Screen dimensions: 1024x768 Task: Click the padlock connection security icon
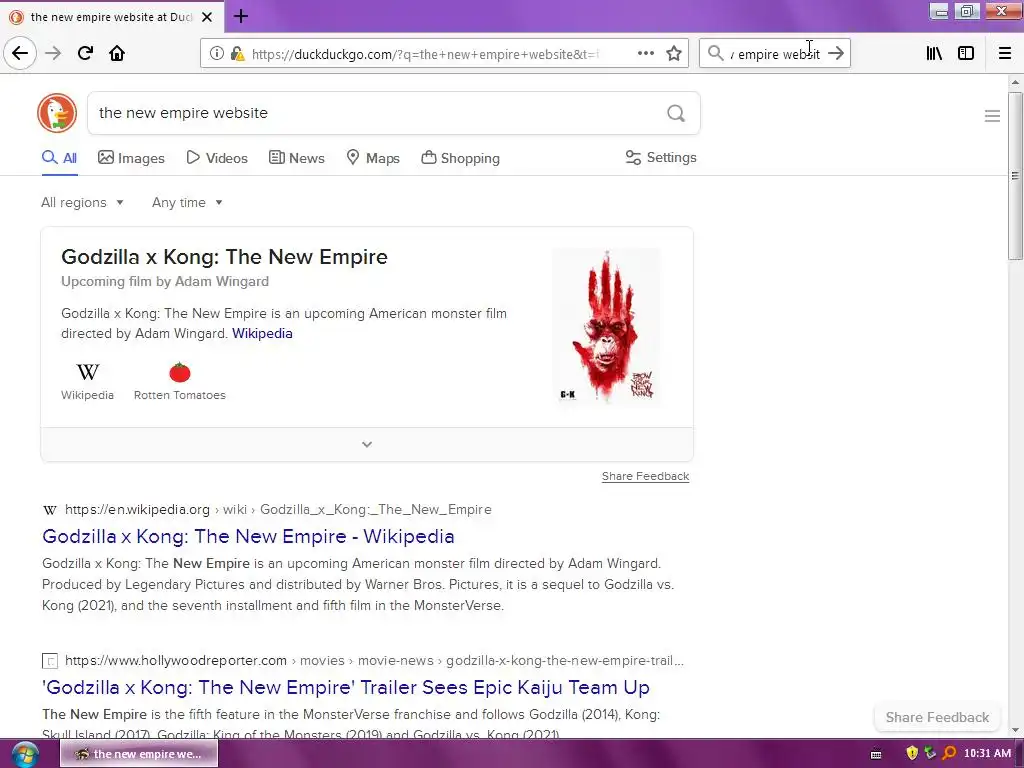[x=237, y=54]
